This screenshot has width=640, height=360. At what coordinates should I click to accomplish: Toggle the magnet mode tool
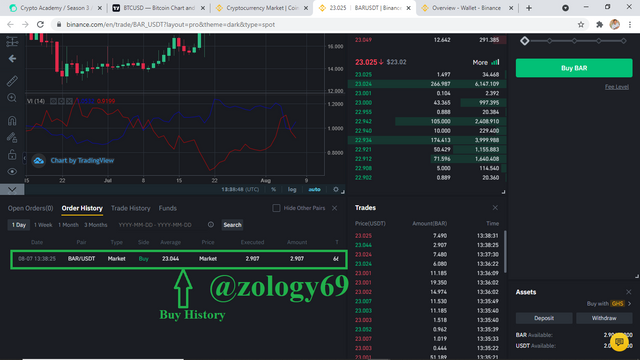click(x=12, y=120)
